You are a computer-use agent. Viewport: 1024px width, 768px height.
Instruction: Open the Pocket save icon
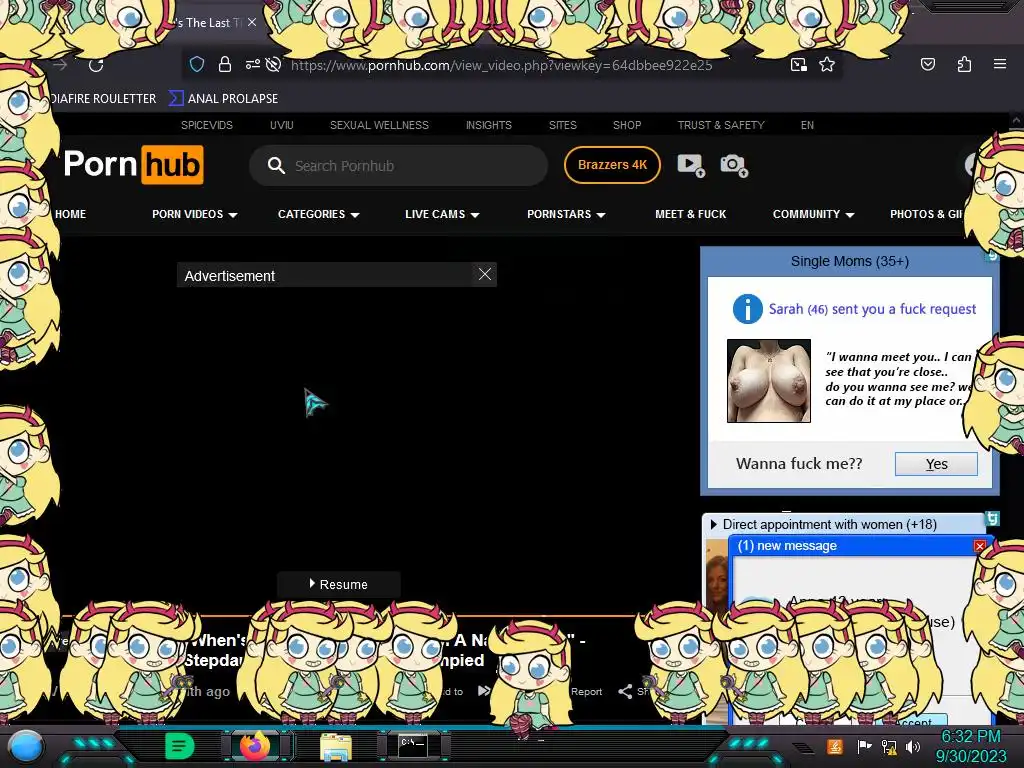coord(928,64)
